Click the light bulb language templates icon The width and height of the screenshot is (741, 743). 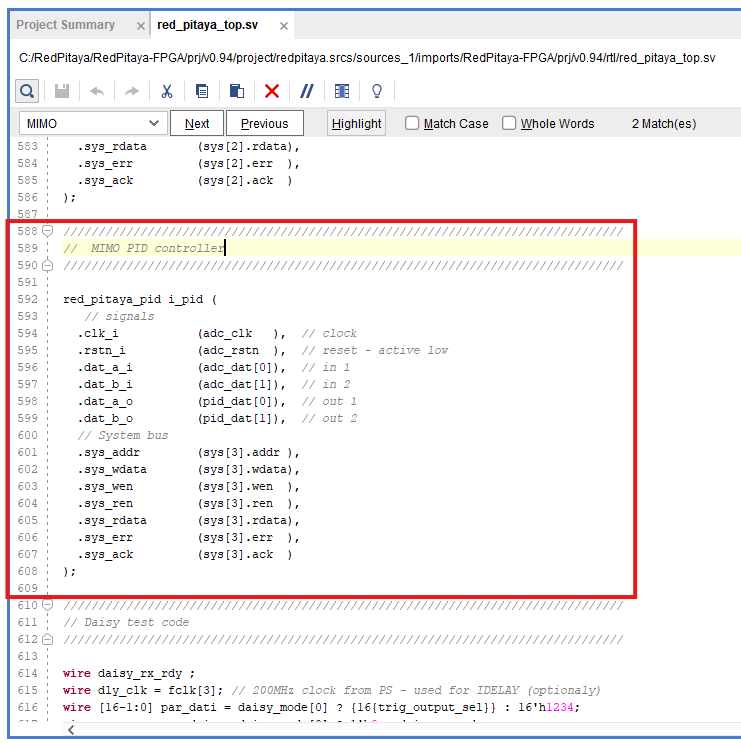[x=377, y=91]
